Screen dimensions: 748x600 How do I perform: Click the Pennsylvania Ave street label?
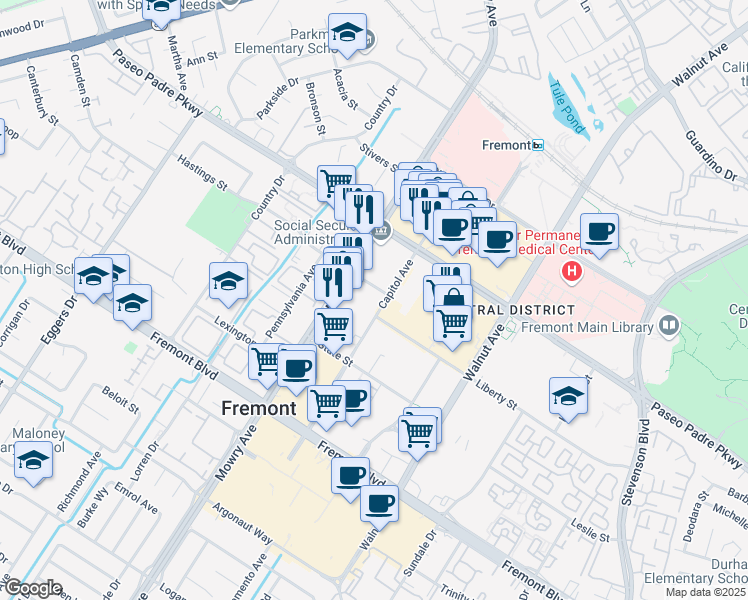click(x=290, y=302)
